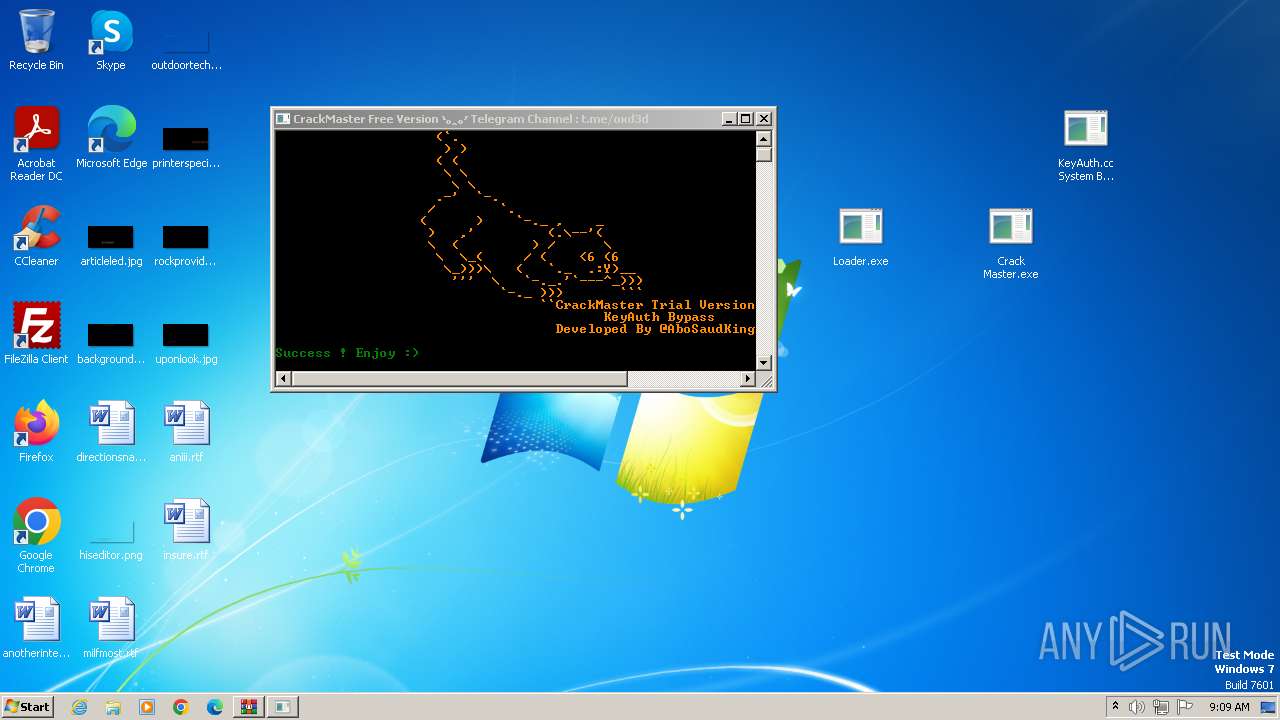Open the volume speaker tray icon

1137,707
